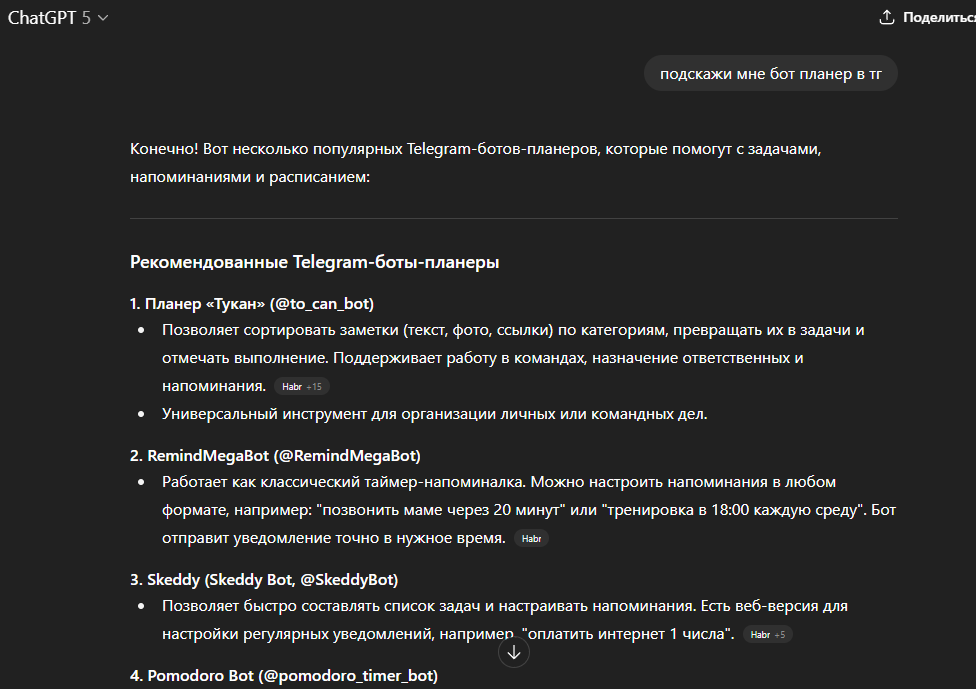Click the quoted example 'оплатить интернет 1 числа'

click(x=629, y=635)
